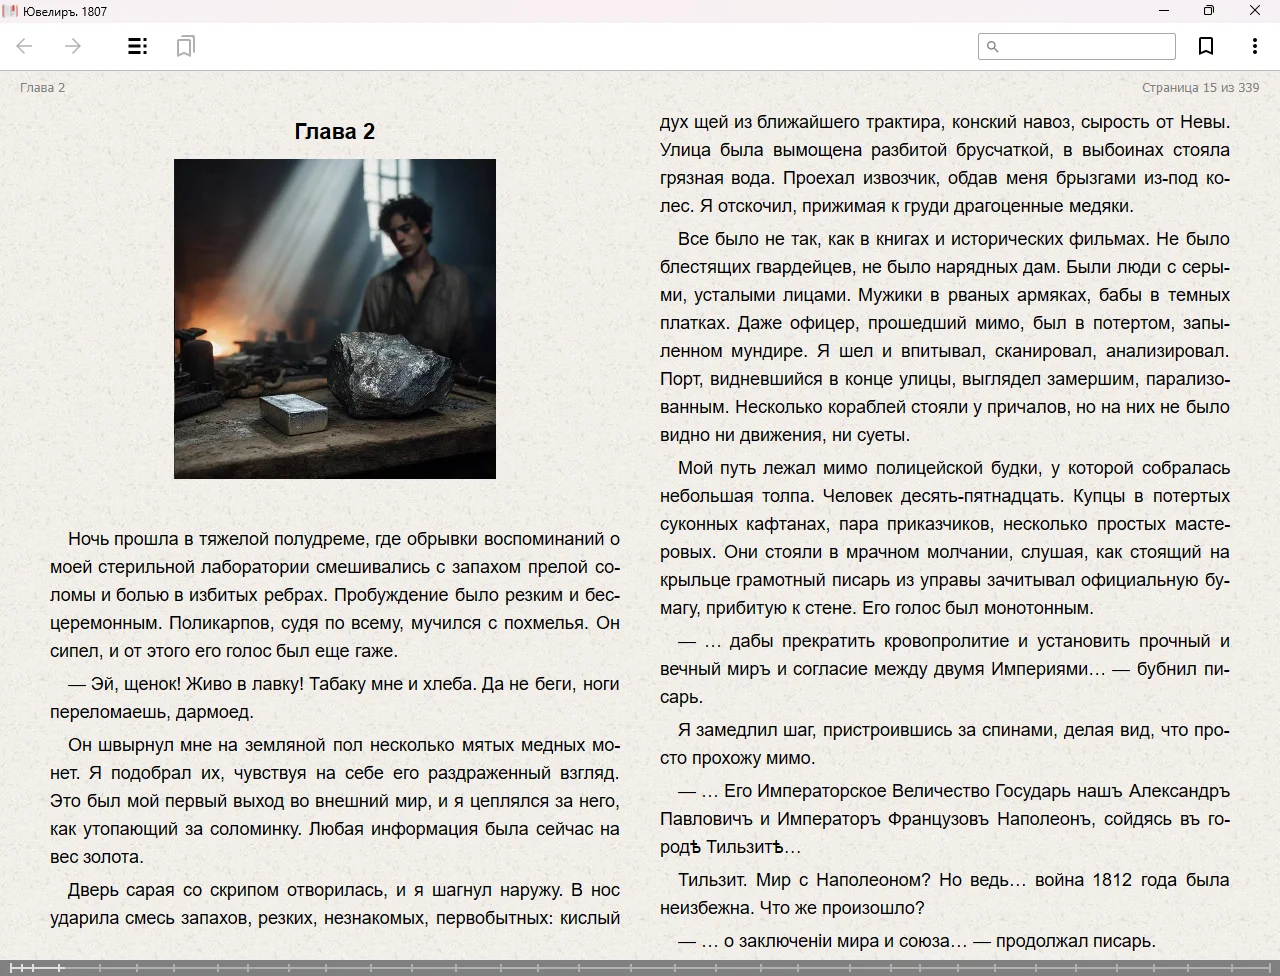
Task: Click the reading progress bar at bottom
Action: coord(640,967)
